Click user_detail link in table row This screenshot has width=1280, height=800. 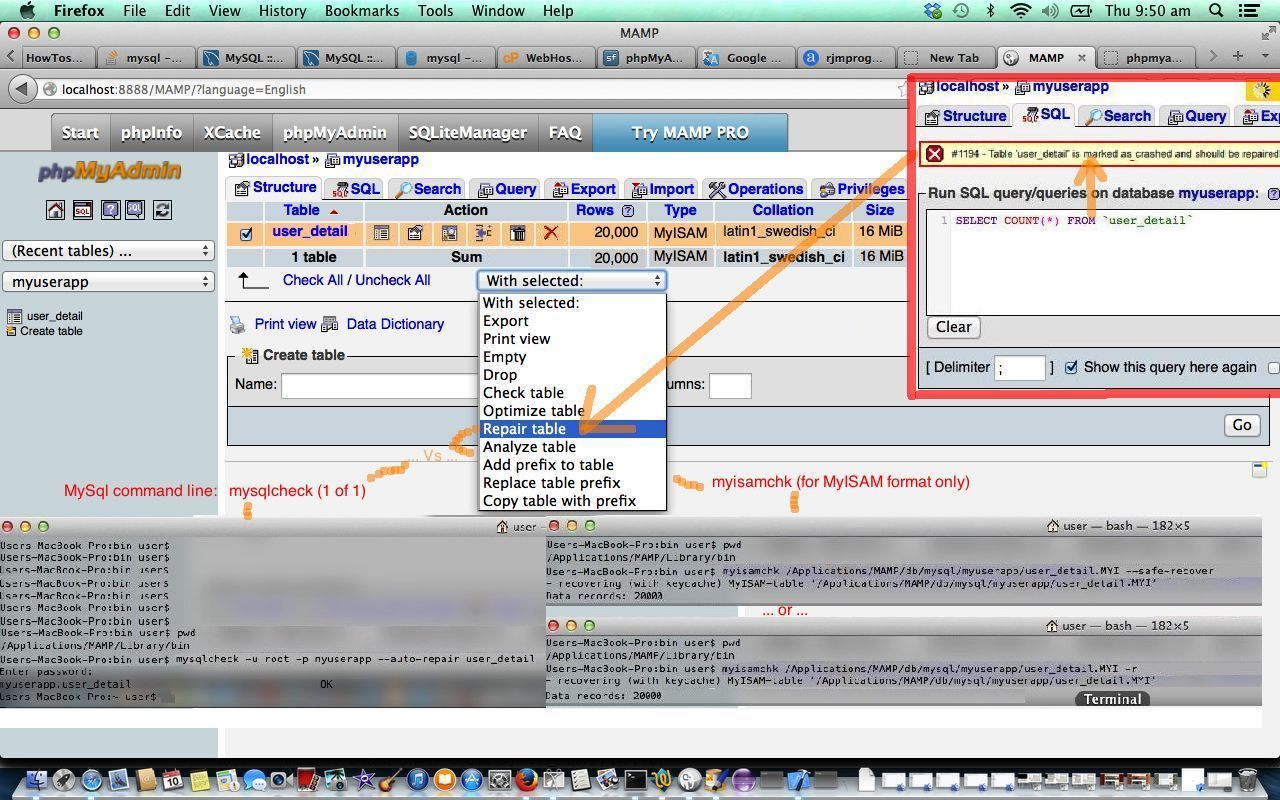tap(310, 231)
